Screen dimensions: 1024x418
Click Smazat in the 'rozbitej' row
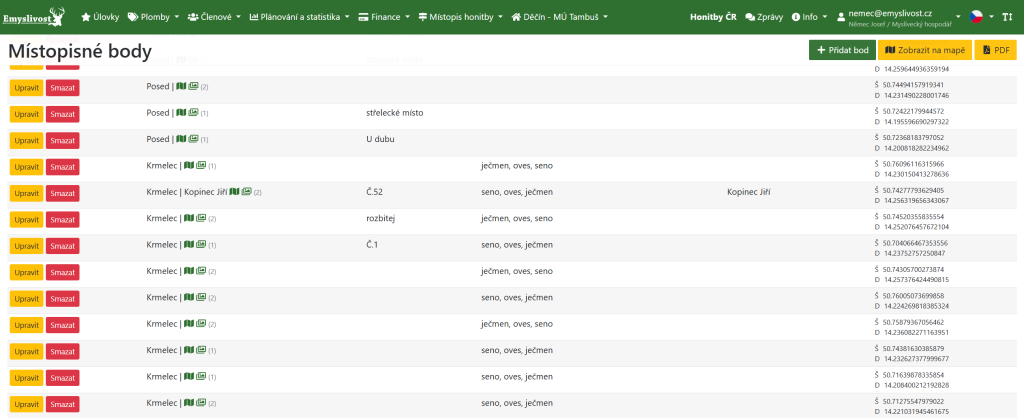click(63, 220)
